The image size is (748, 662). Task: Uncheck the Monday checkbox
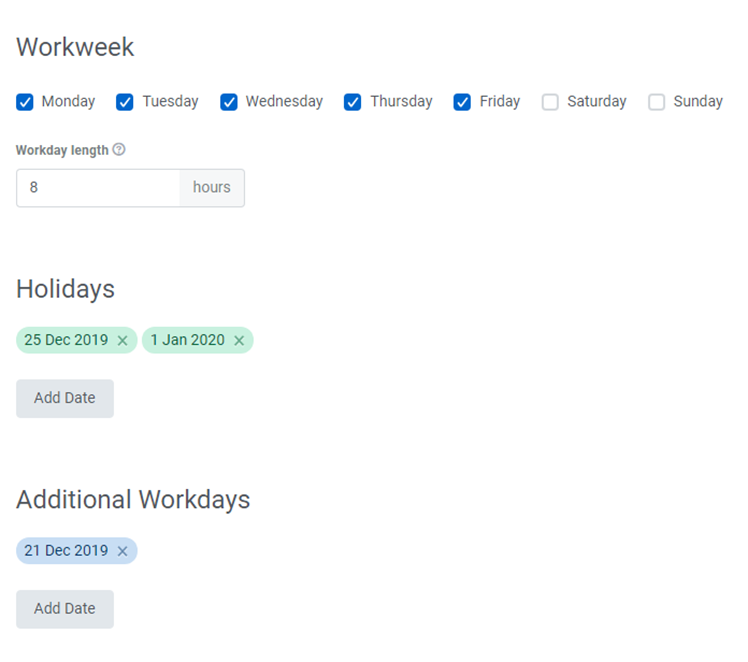tap(24, 102)
